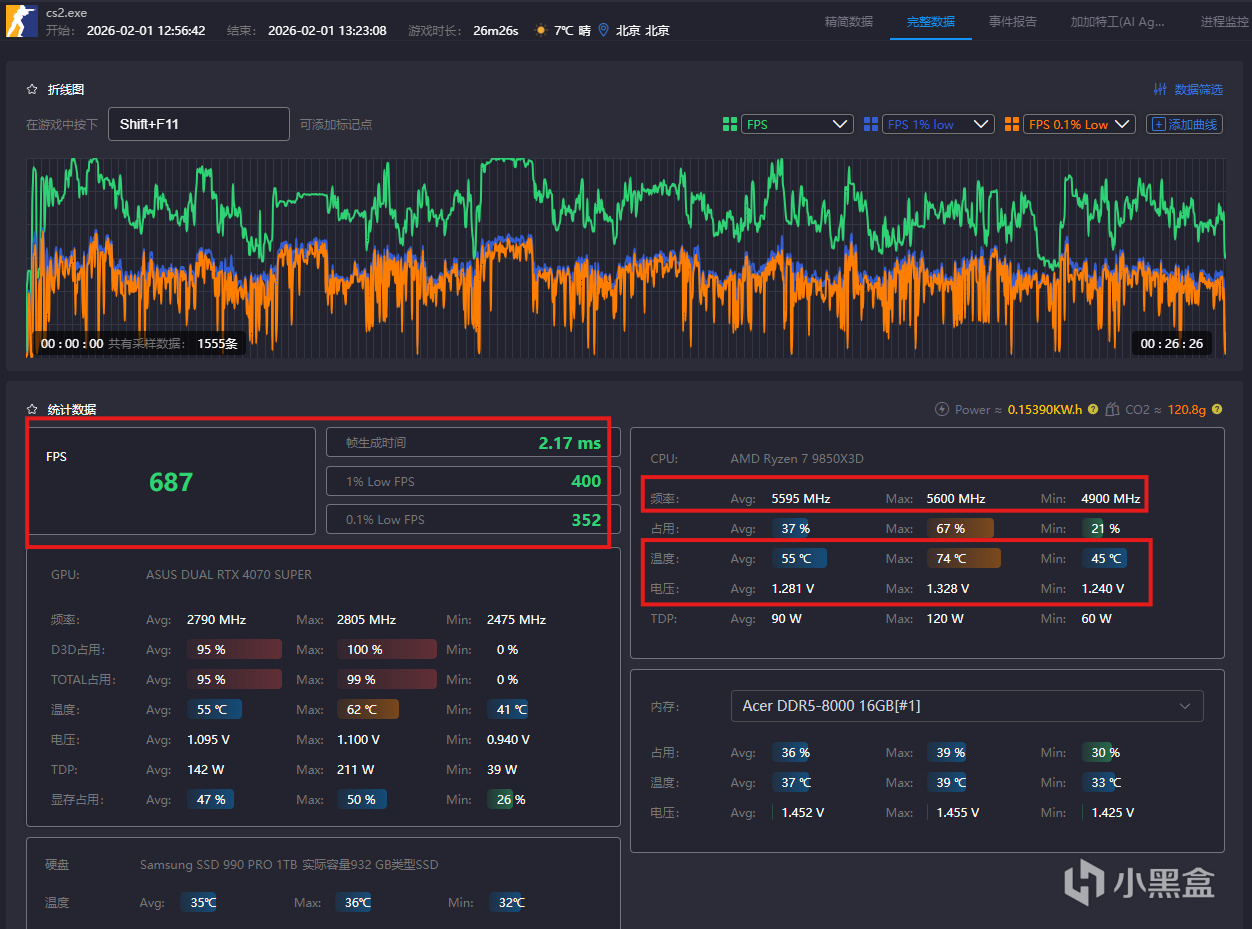Open the 事件报告 tab
Image resolution: width=1252 pixels, height=929 pixels.
(x=1012, y=21)
